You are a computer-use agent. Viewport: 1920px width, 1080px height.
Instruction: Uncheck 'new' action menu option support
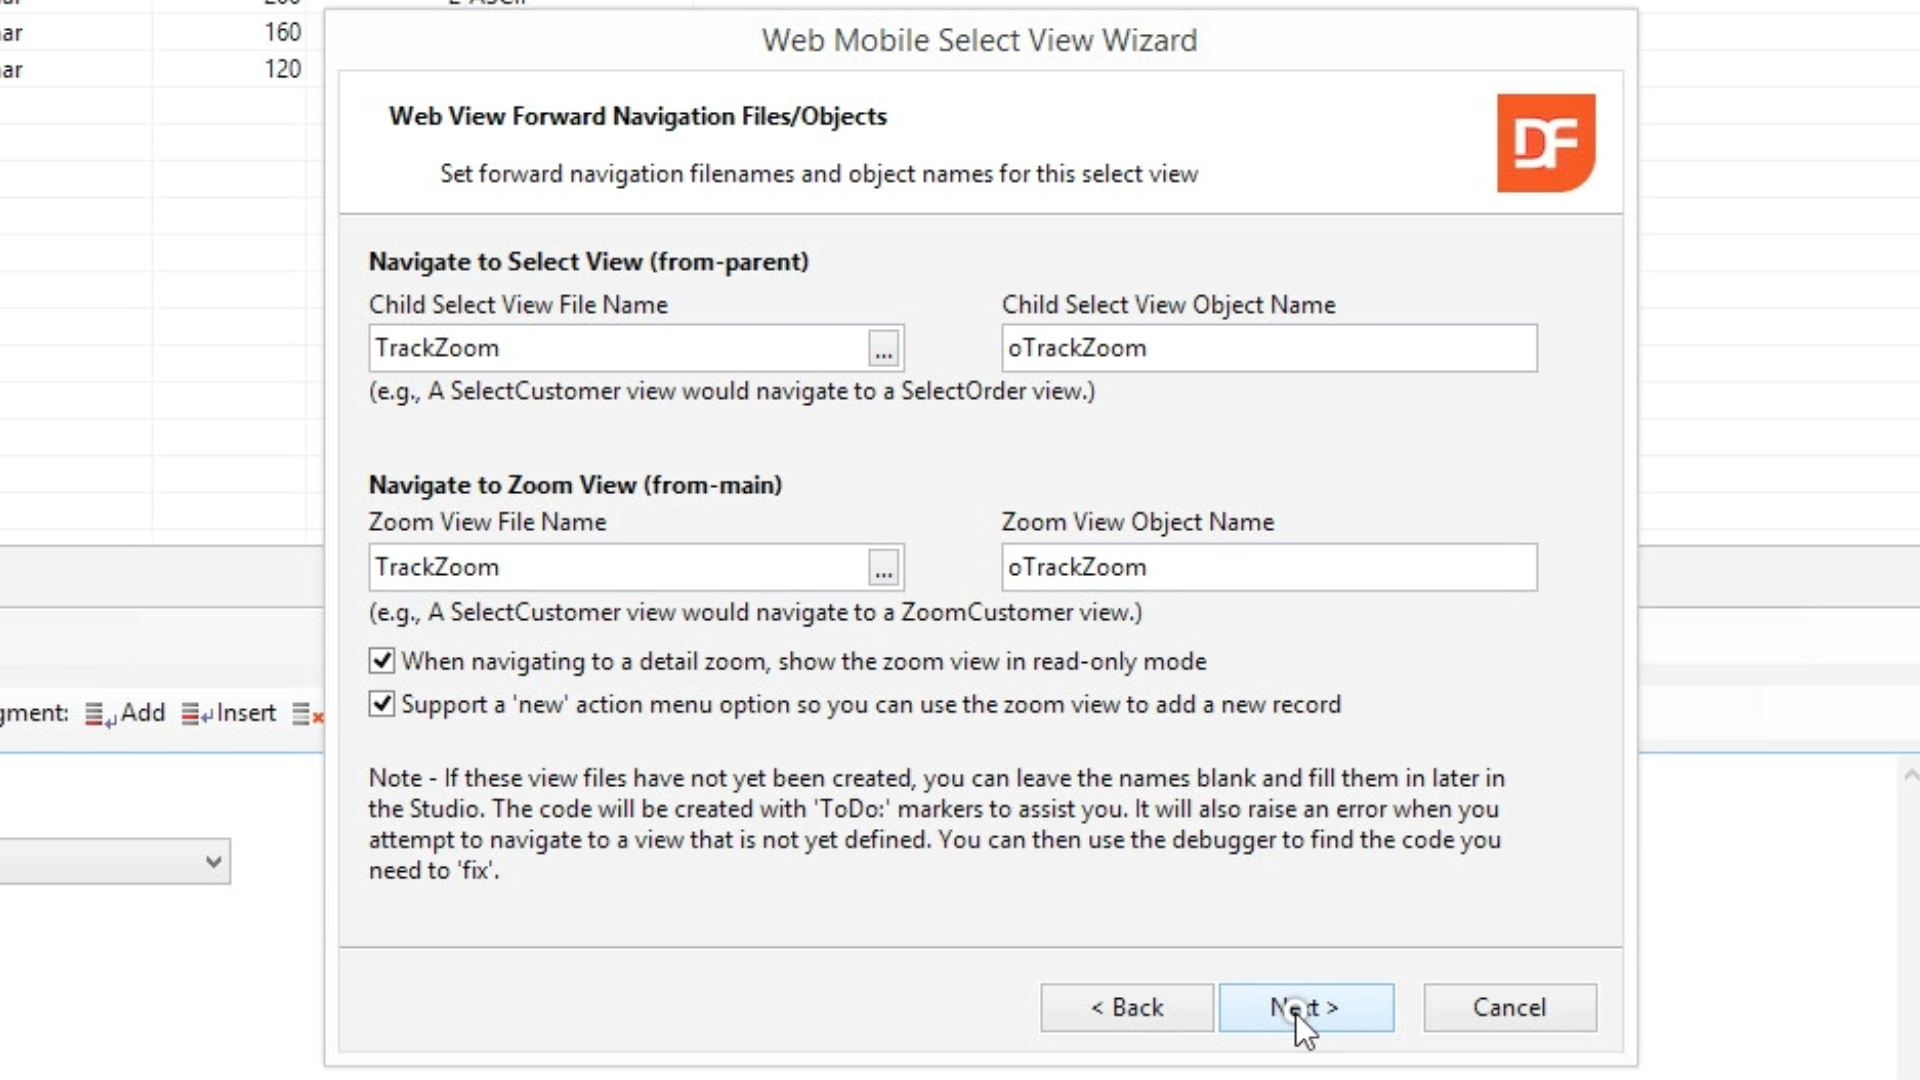point(382,704)
